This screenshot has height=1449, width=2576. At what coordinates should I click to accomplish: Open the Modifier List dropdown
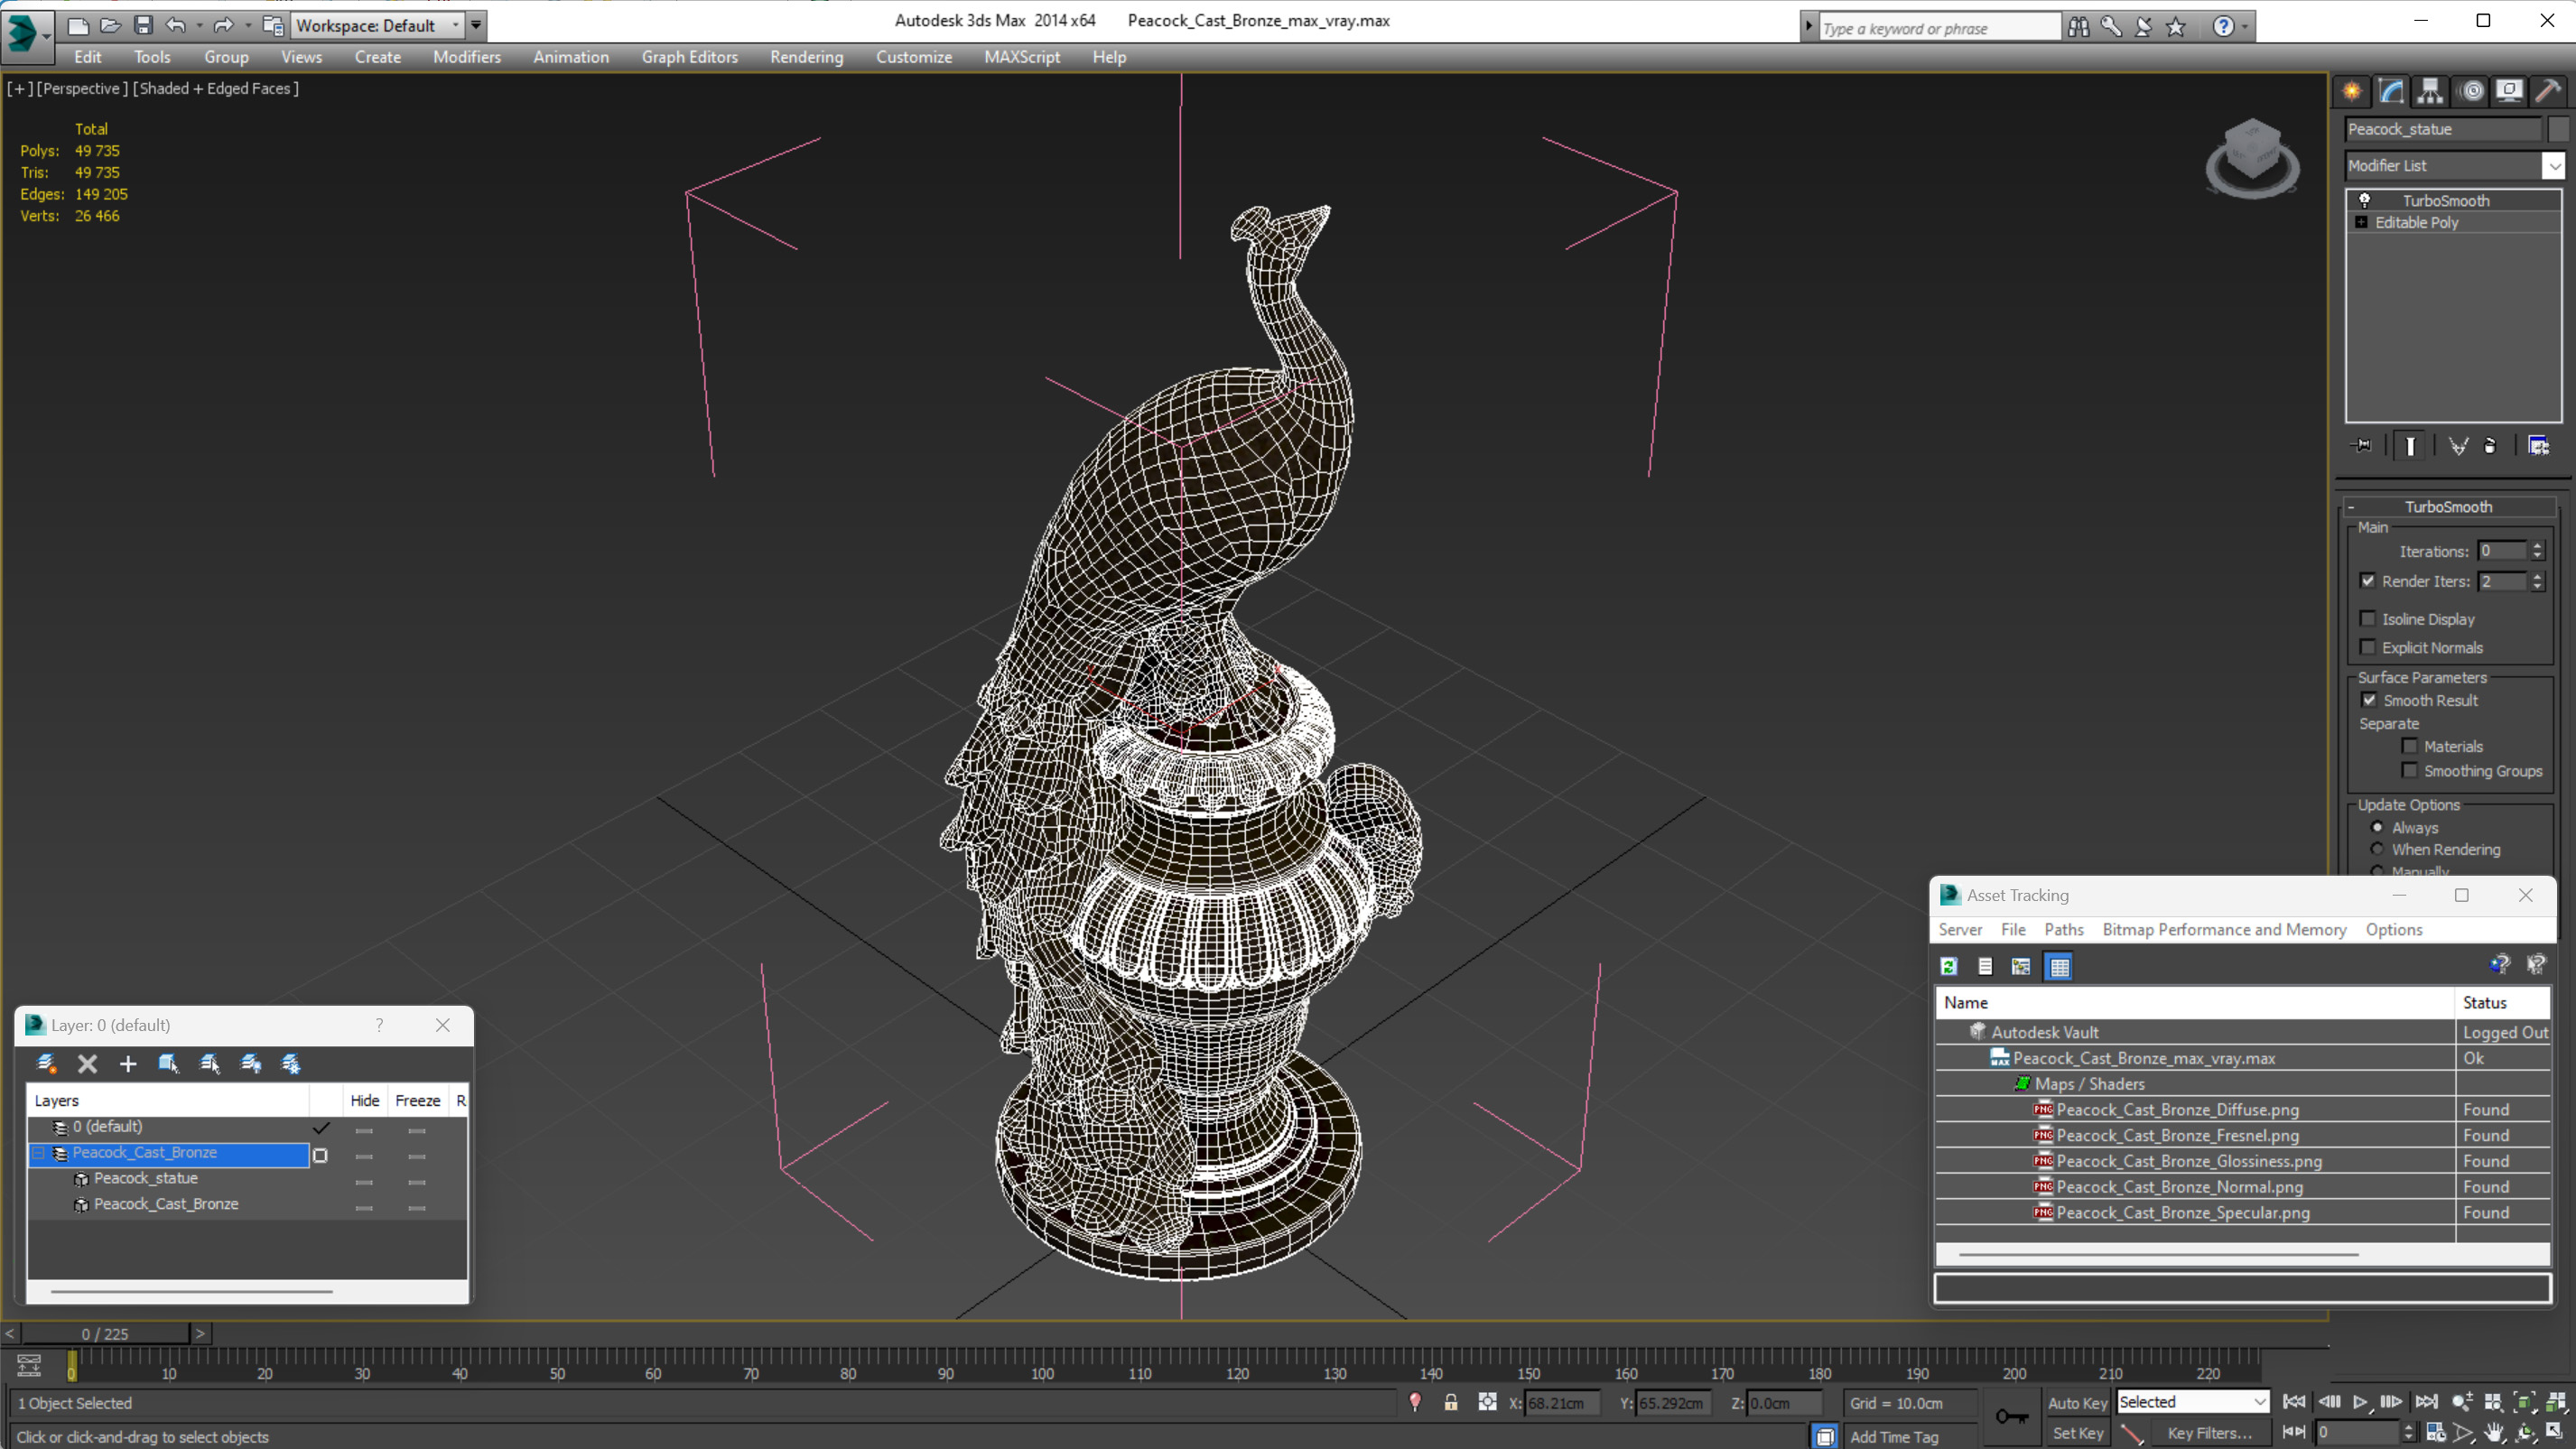(2554, 166)
